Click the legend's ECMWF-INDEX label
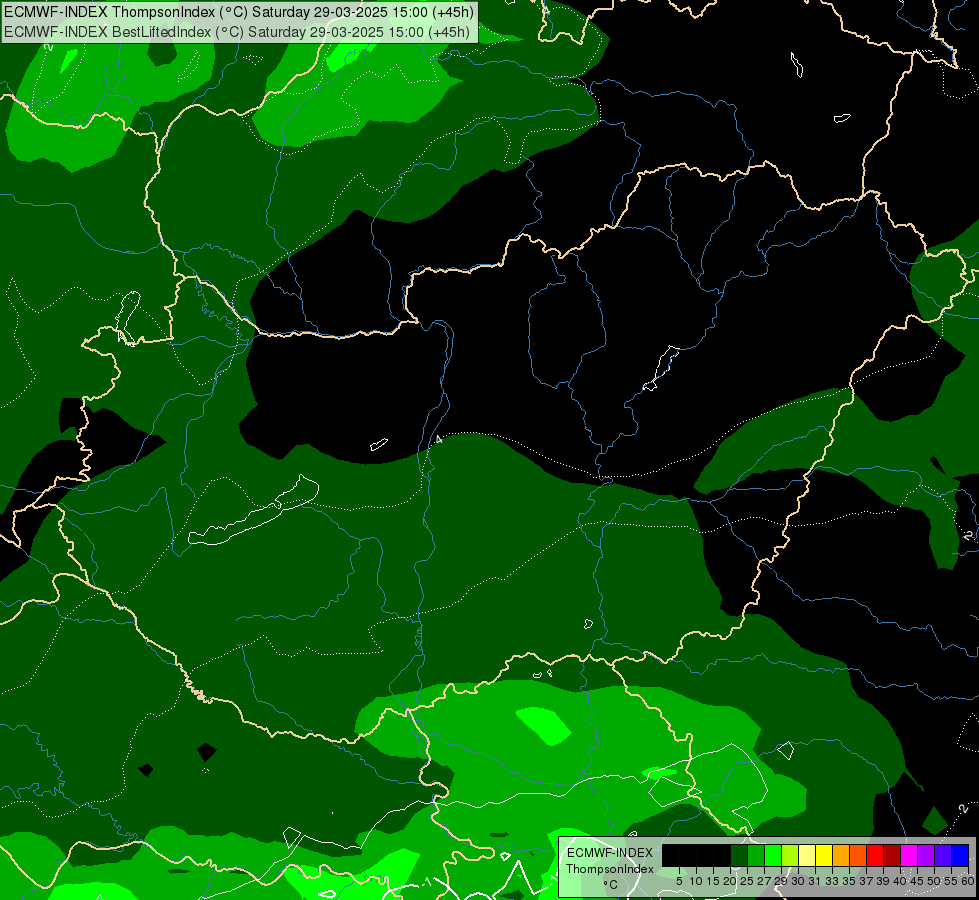The image size is (979, 900). click(x=610, y=853)
